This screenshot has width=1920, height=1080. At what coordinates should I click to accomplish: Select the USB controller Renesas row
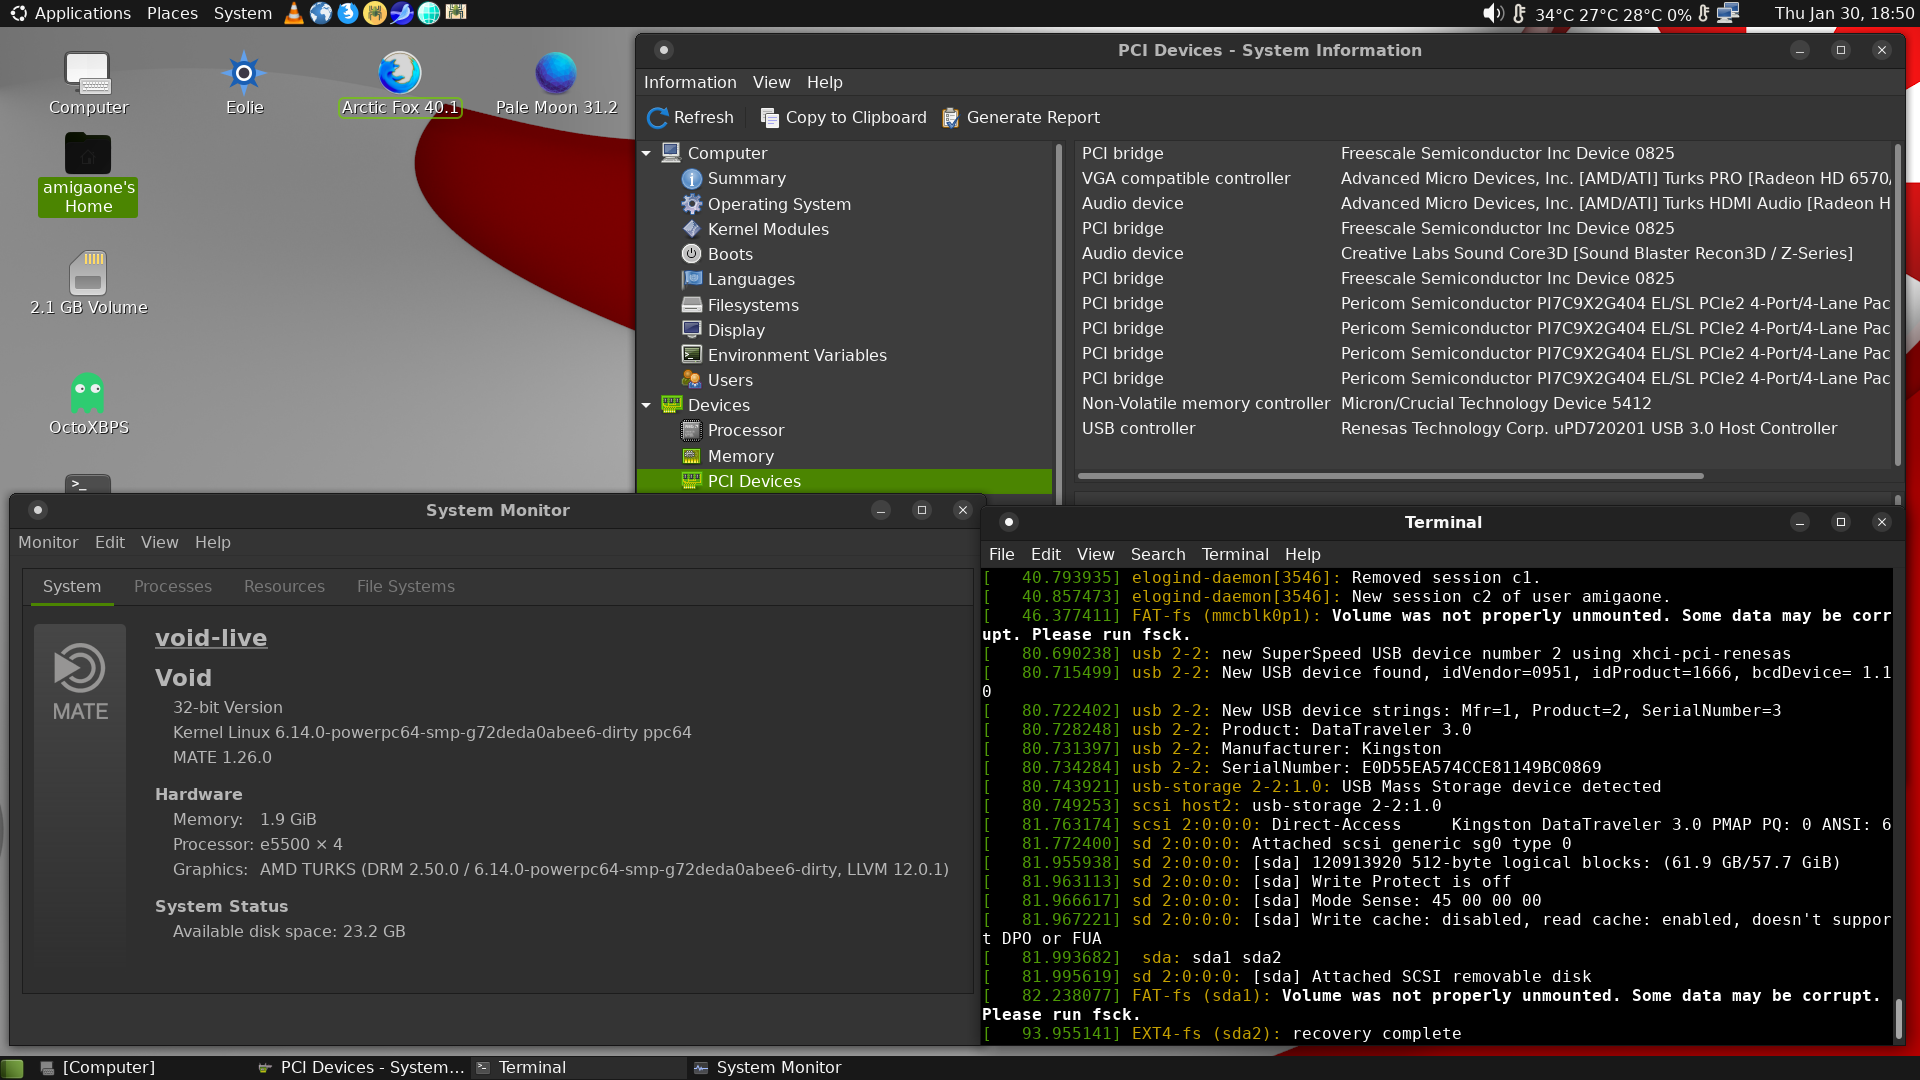[1485, 428]
